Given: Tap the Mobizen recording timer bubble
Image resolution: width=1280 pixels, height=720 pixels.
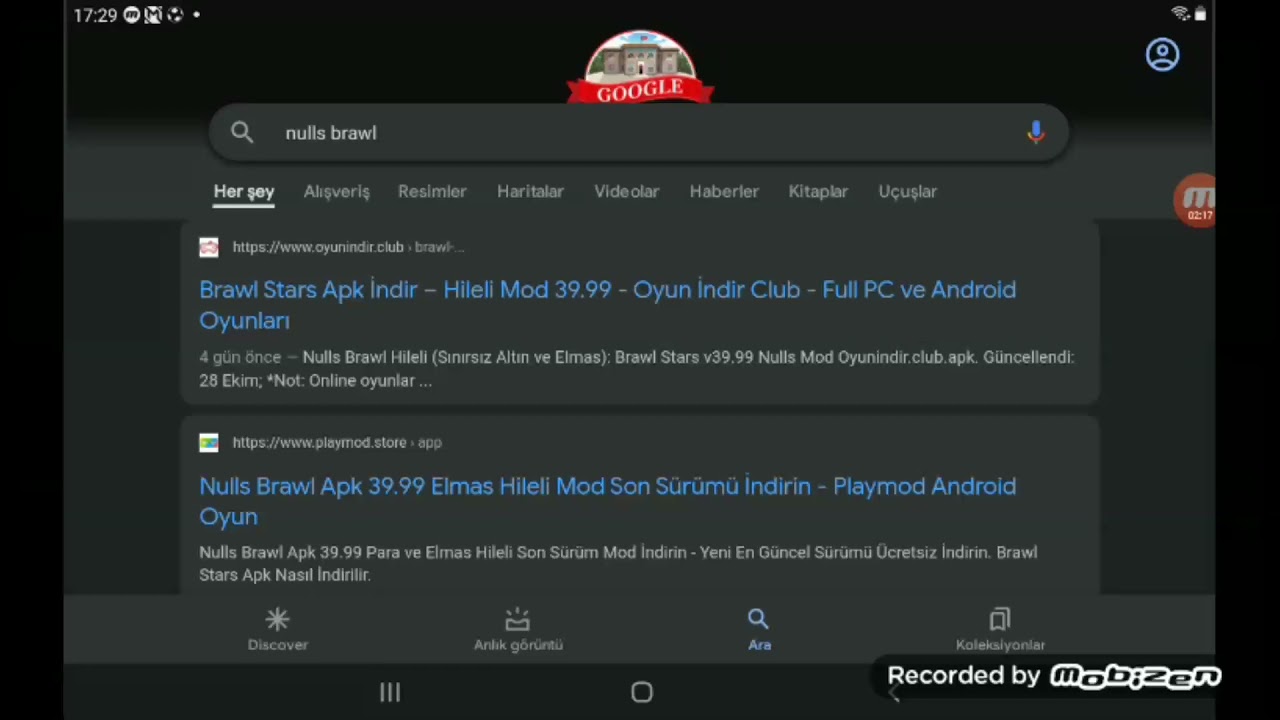Looking at the screenshot, I should click(x=1195, y=200).
